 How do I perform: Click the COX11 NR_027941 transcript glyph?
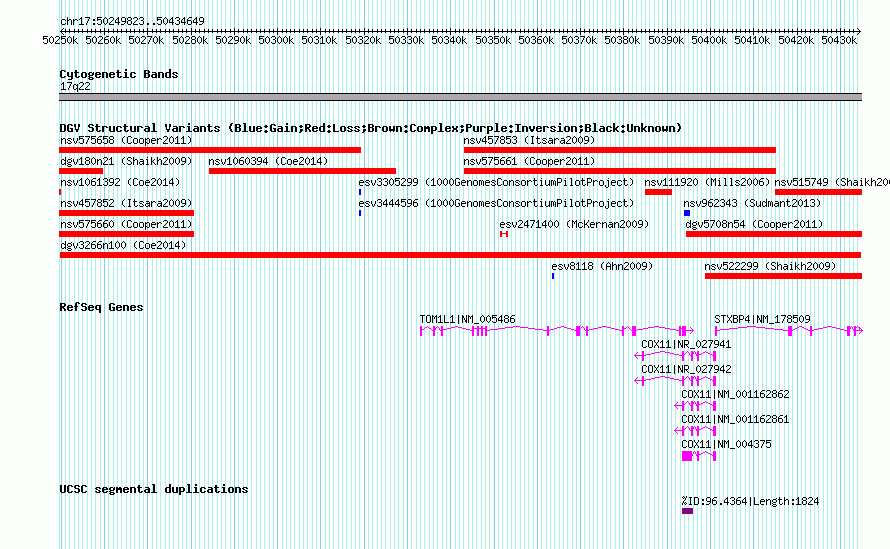pos(675,356)
